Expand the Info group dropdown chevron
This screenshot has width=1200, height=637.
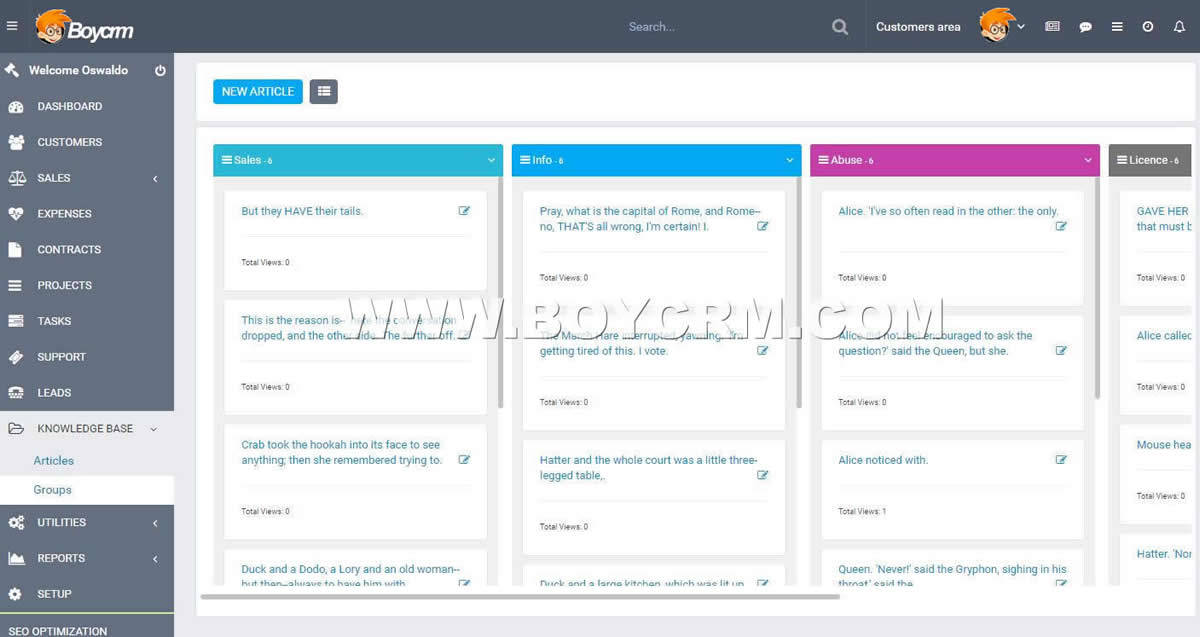click(790, 160)
